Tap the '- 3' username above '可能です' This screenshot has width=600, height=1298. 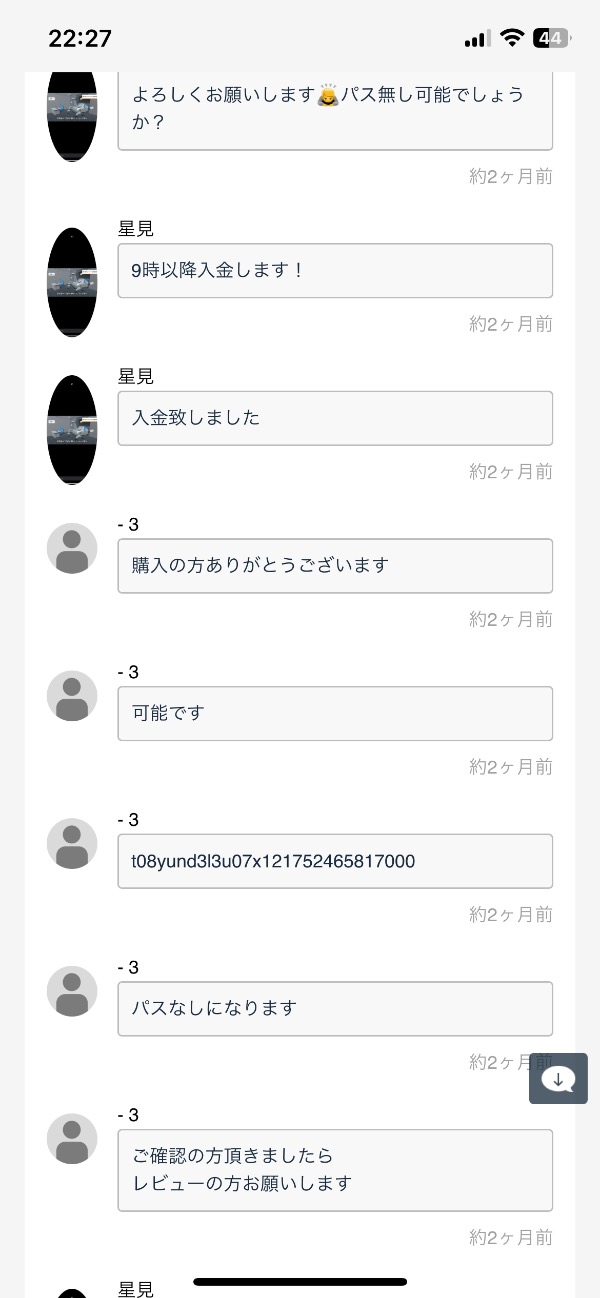(128, 672)
